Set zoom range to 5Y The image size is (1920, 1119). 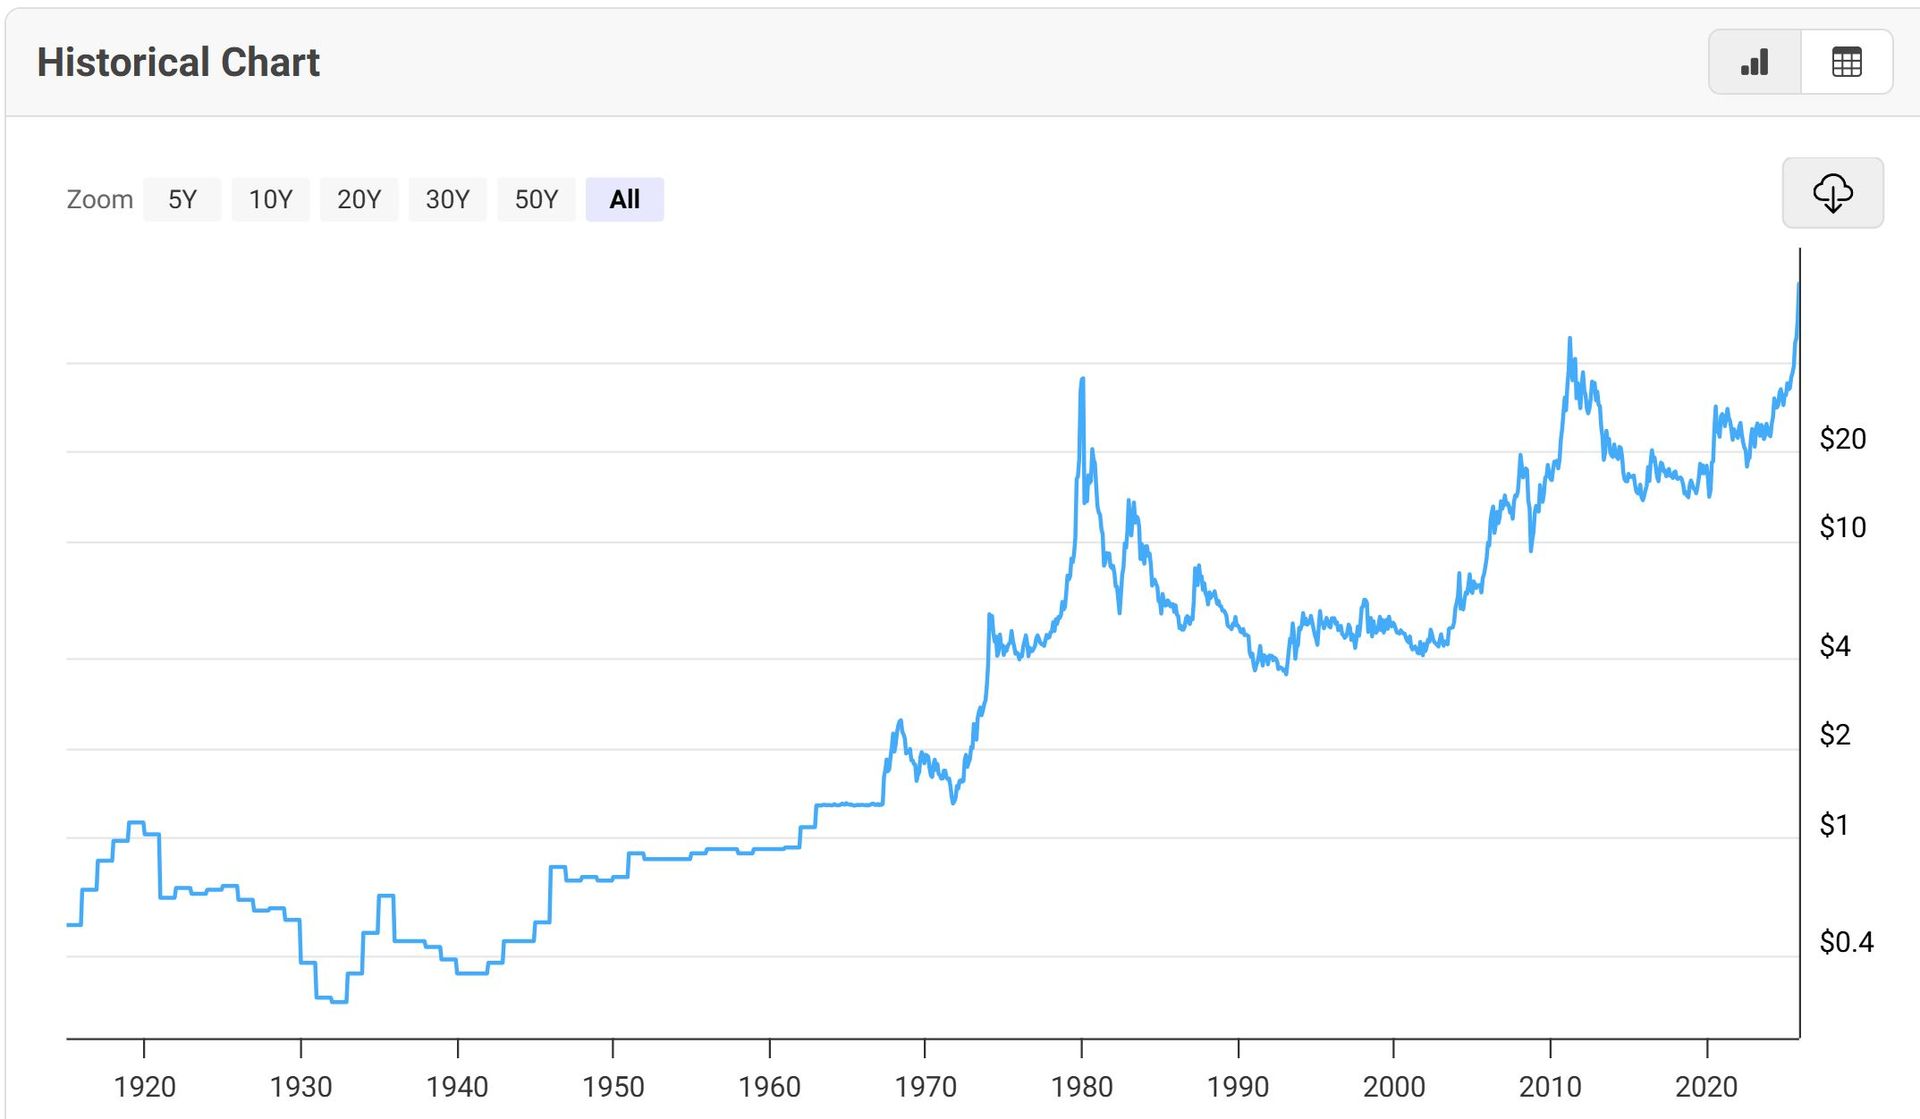click(182, 199)
